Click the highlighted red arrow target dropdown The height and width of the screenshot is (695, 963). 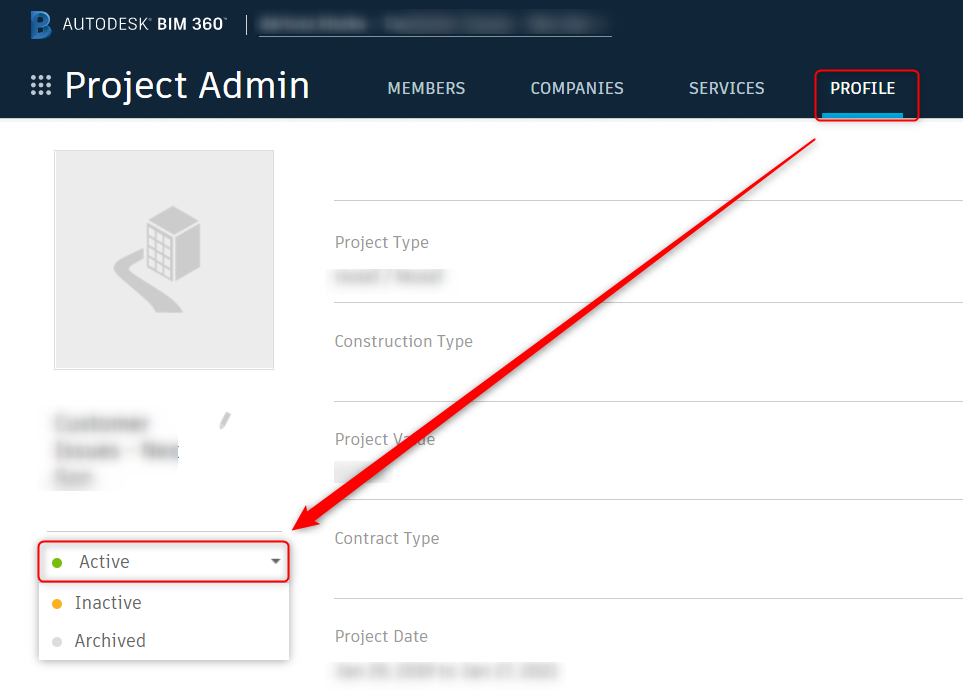click(163, 561)
